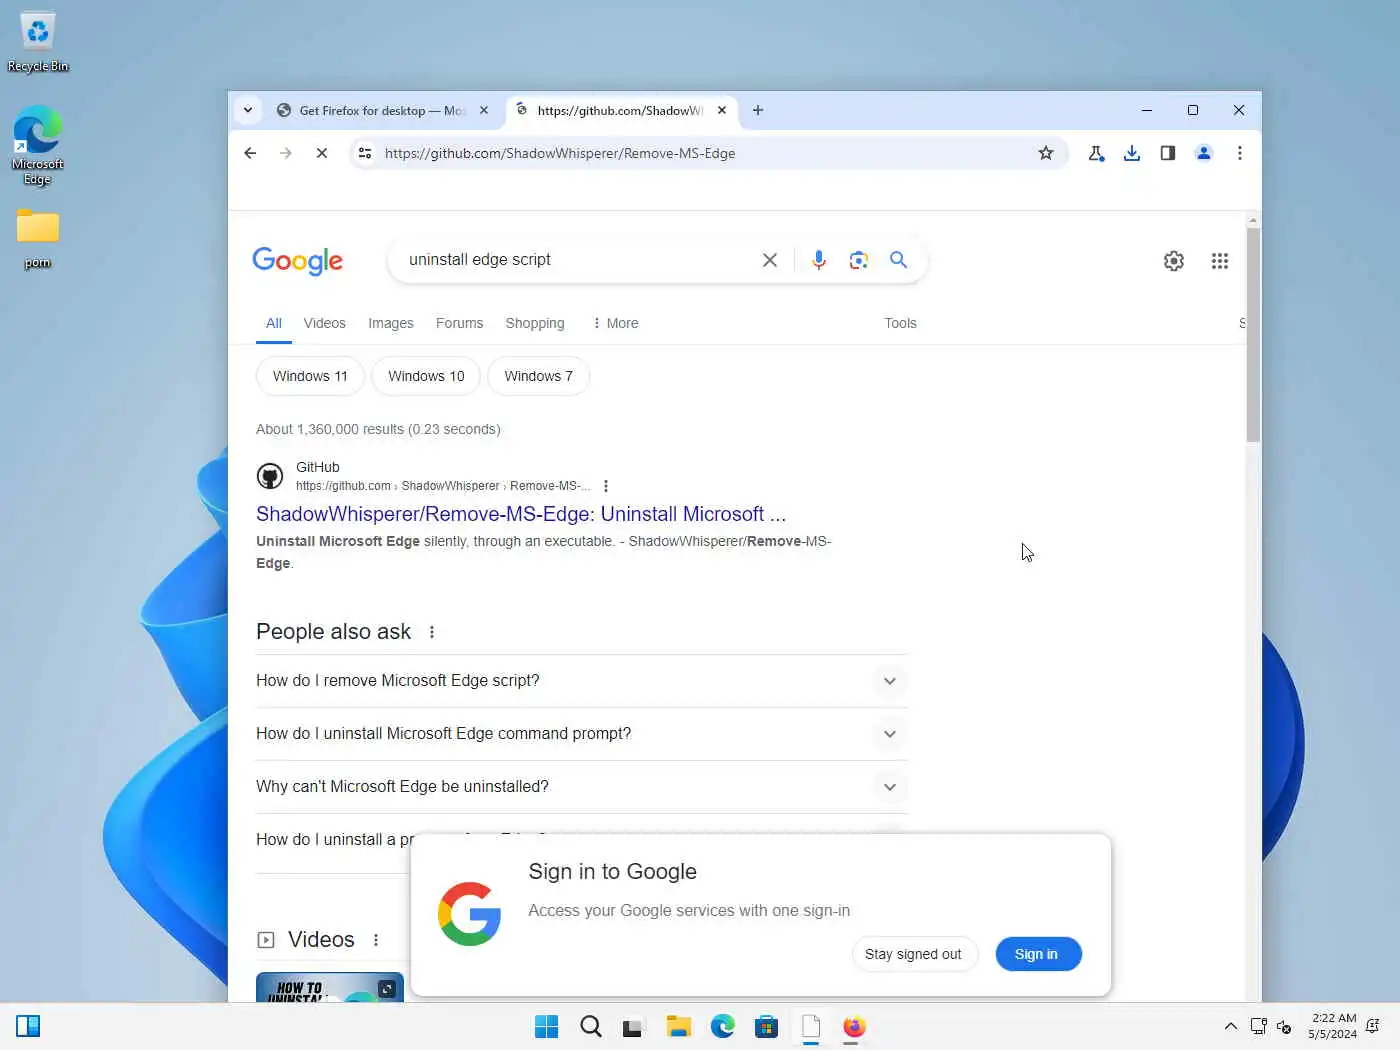The width and height of the screenshot is (1400, 1050).
Task: Open About this result for People also ask
Action: (432, 632)
